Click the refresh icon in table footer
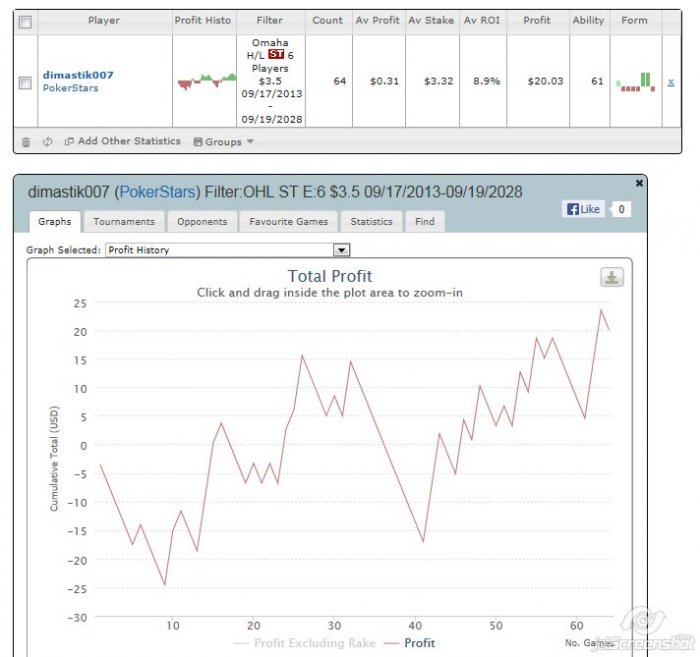 click(47, 142)
